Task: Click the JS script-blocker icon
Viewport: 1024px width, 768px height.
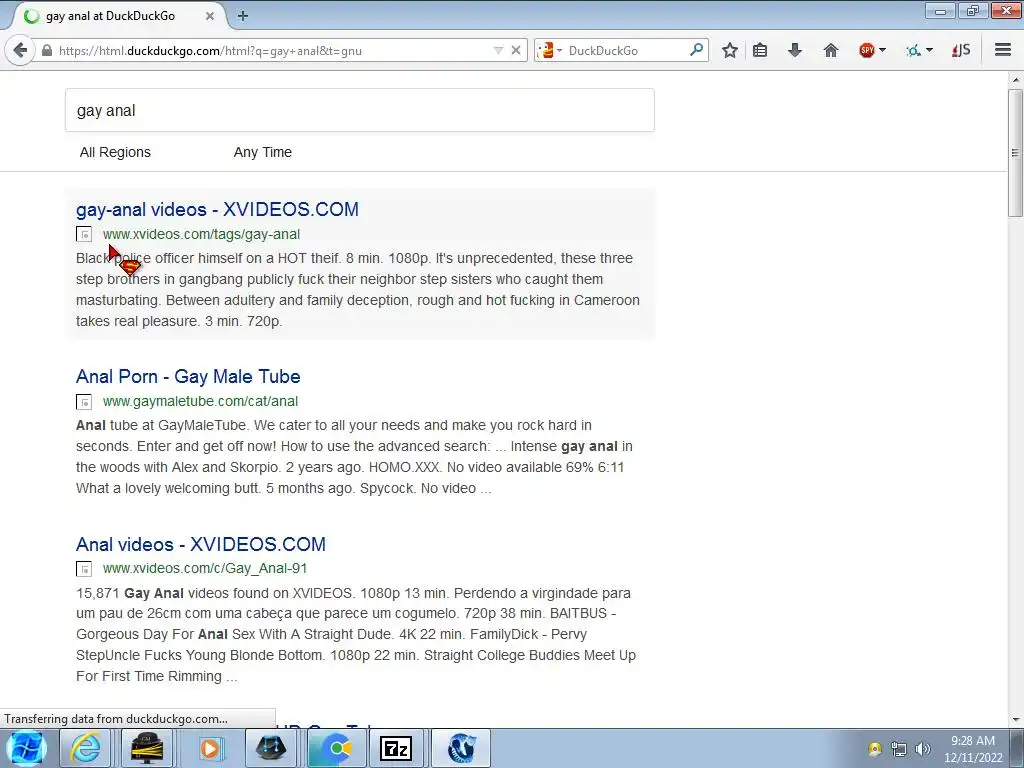Action: [961, 50]
